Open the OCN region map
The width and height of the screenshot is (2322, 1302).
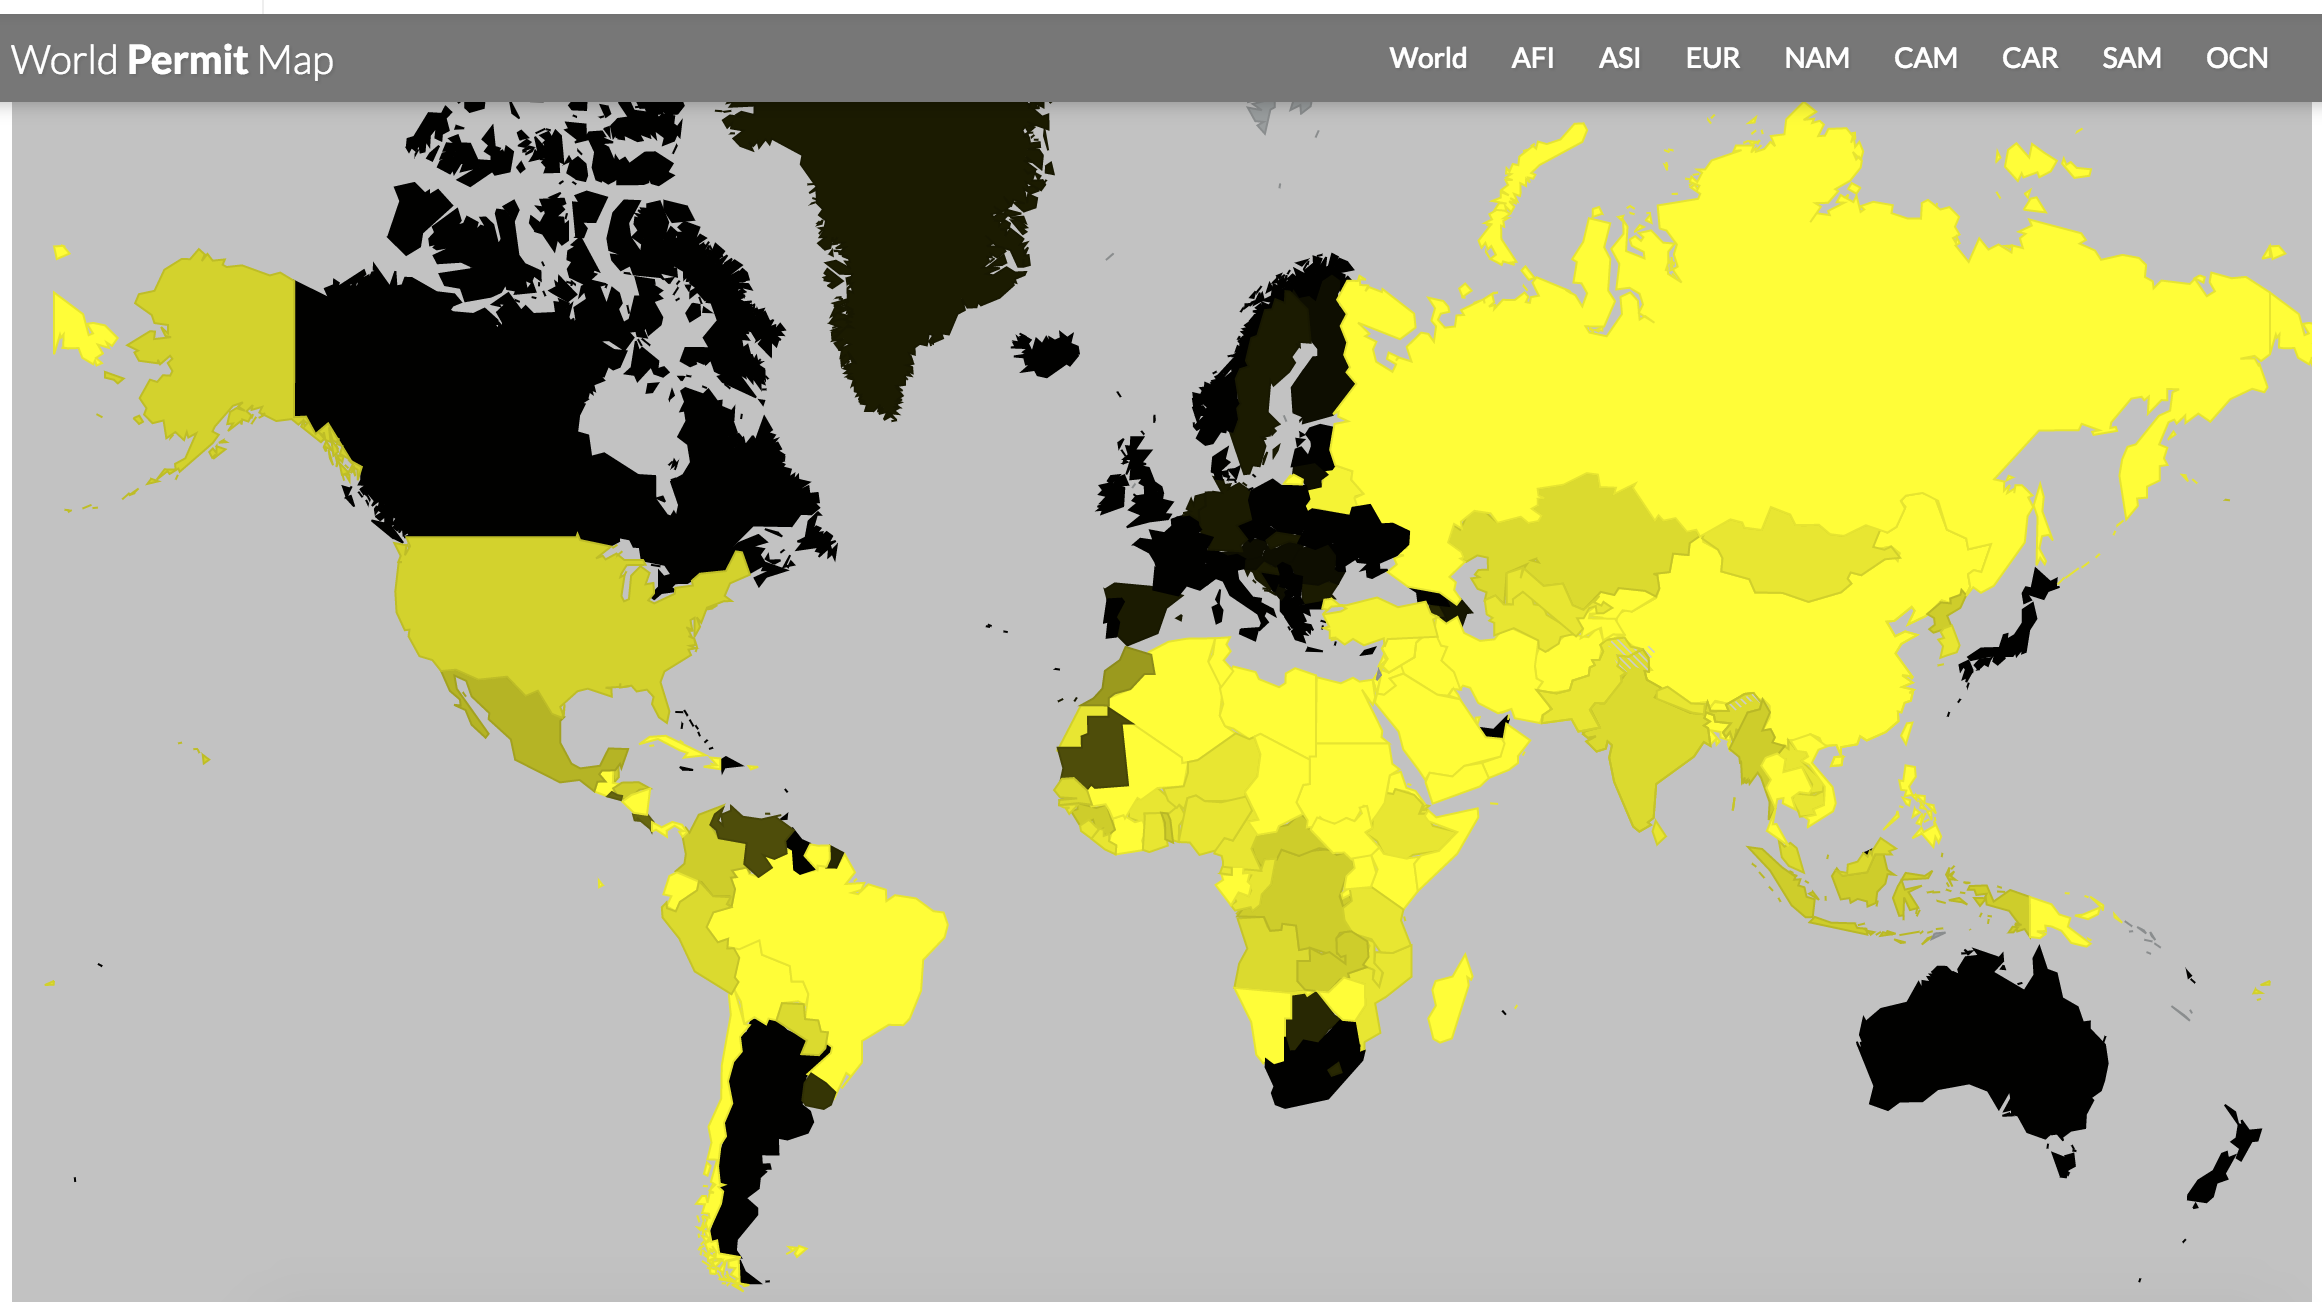click(x=2236, y=58)
